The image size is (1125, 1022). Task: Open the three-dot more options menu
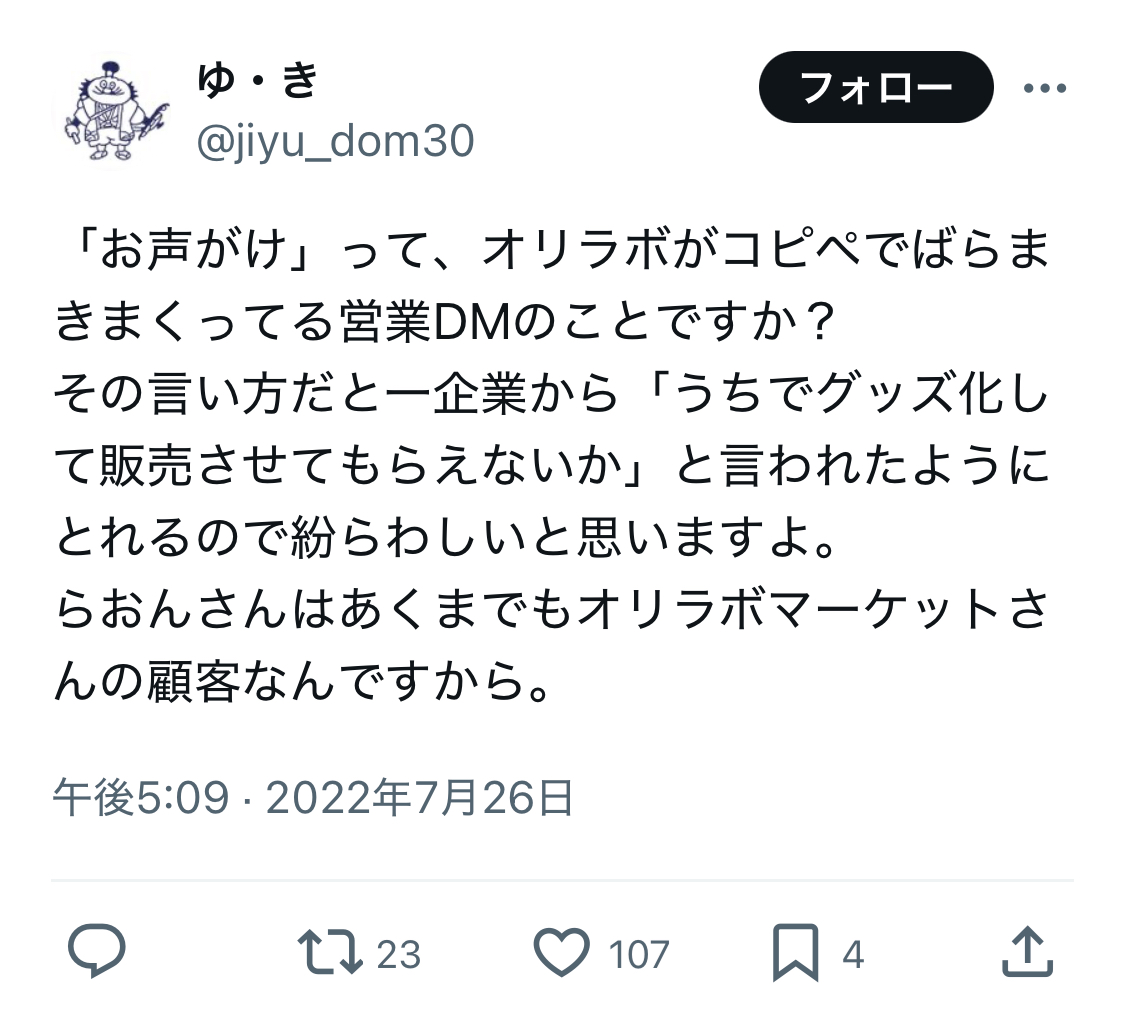coord(1045,88)
